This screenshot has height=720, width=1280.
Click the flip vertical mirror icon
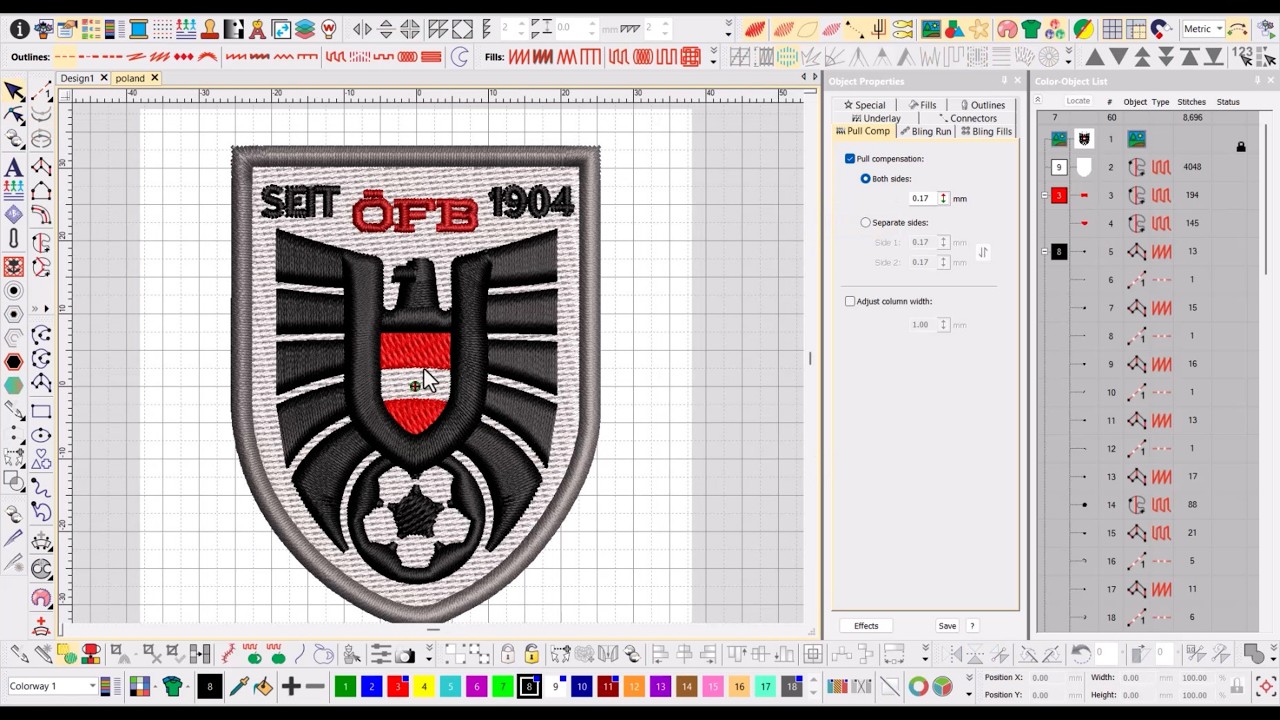coord(386,29)
